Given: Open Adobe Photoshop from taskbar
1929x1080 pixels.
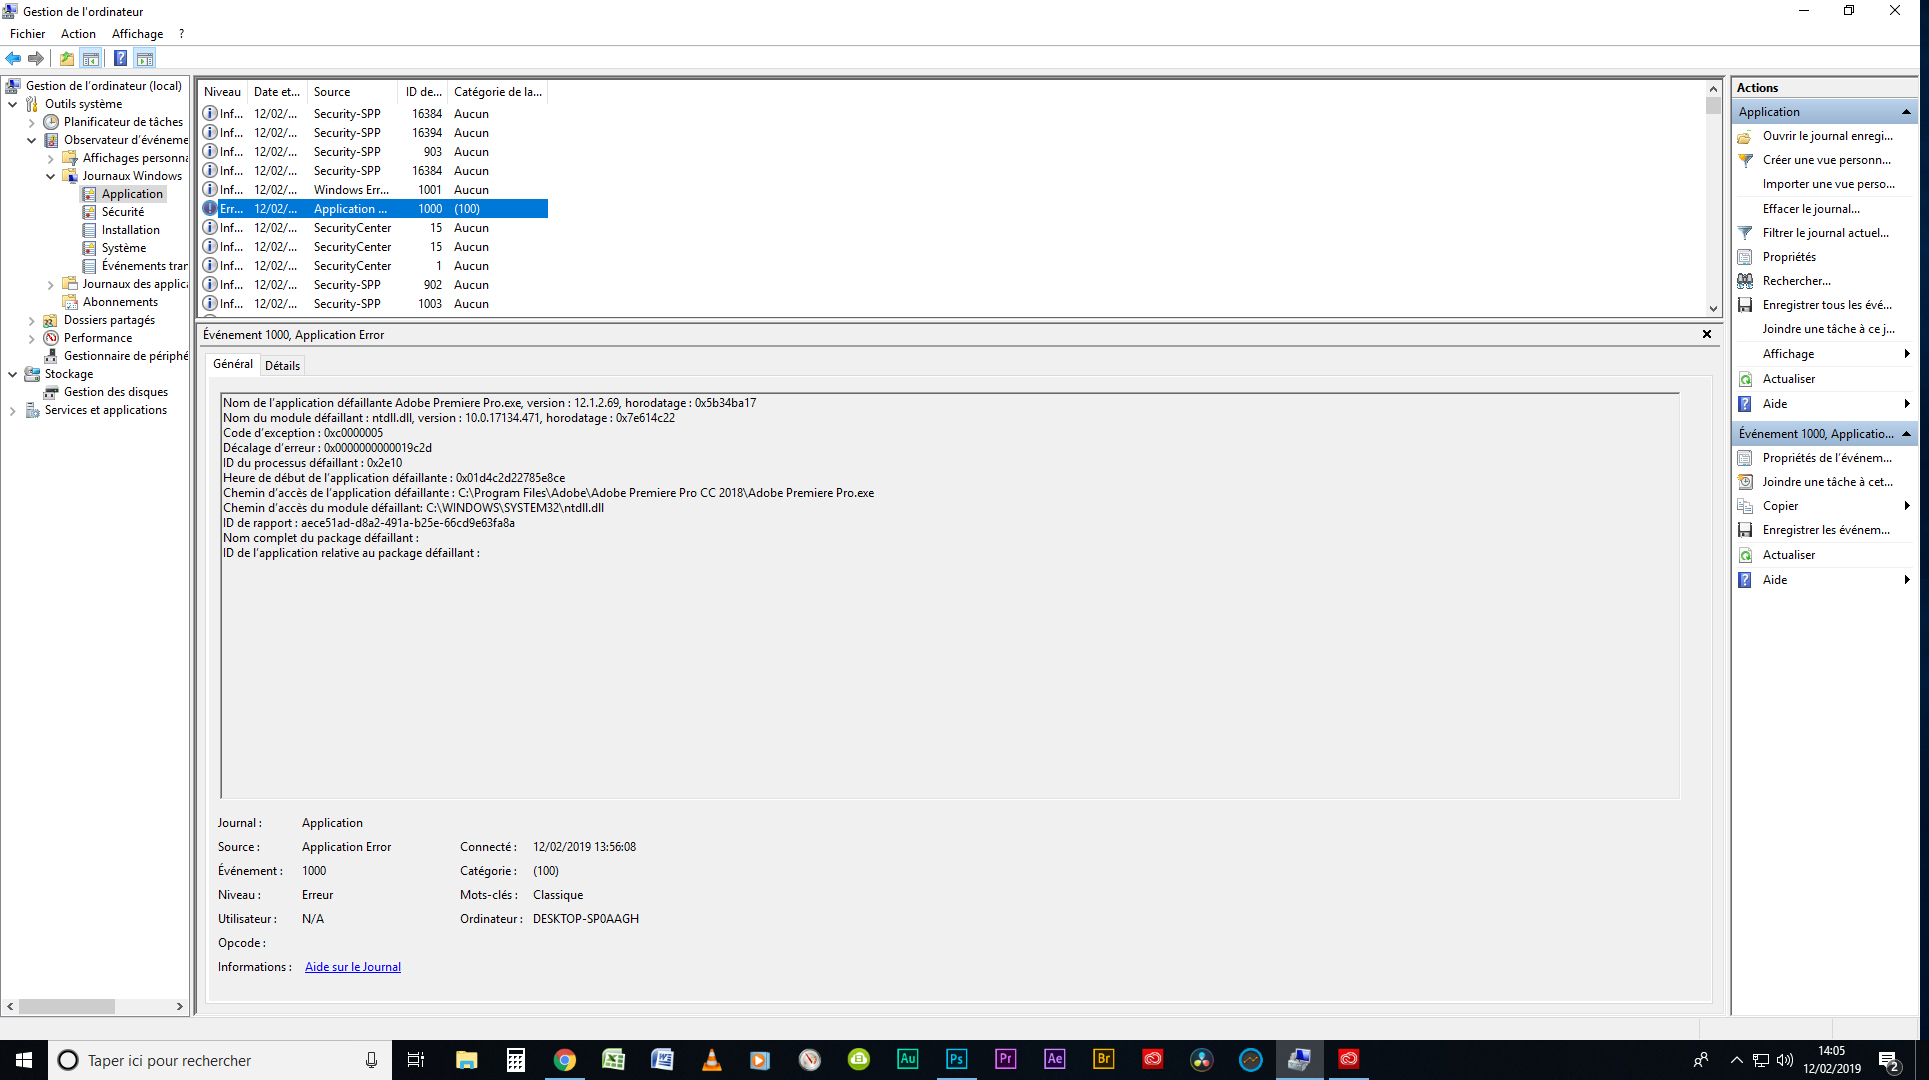Looking at the screenshot, I should [956, 1060].
